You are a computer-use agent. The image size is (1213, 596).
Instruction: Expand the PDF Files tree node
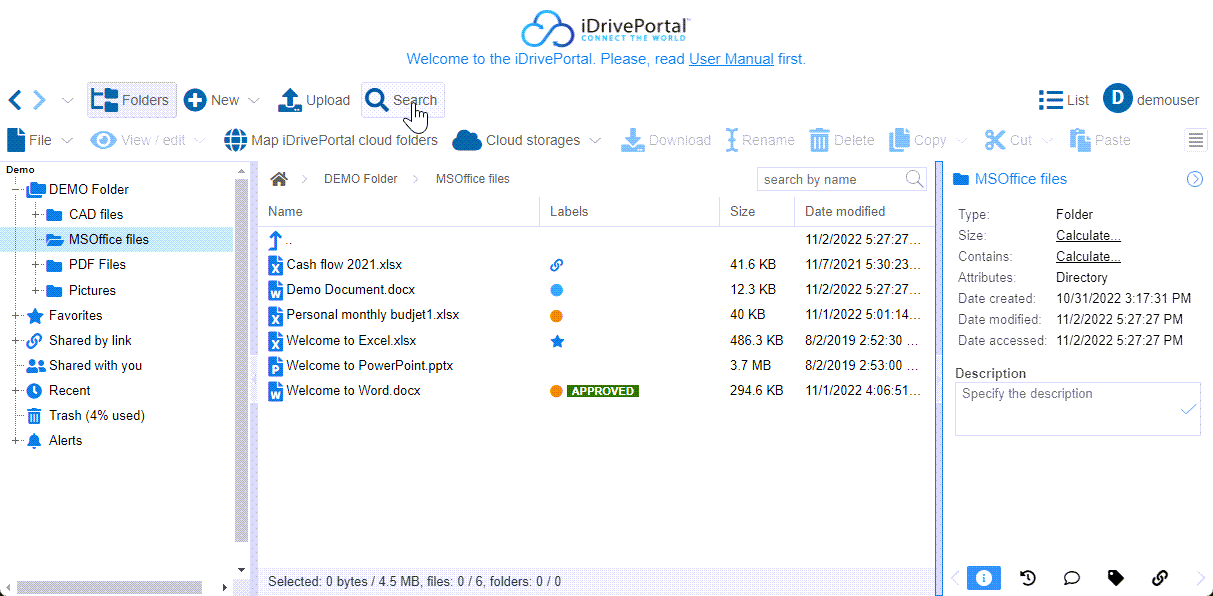coord(36,265)
